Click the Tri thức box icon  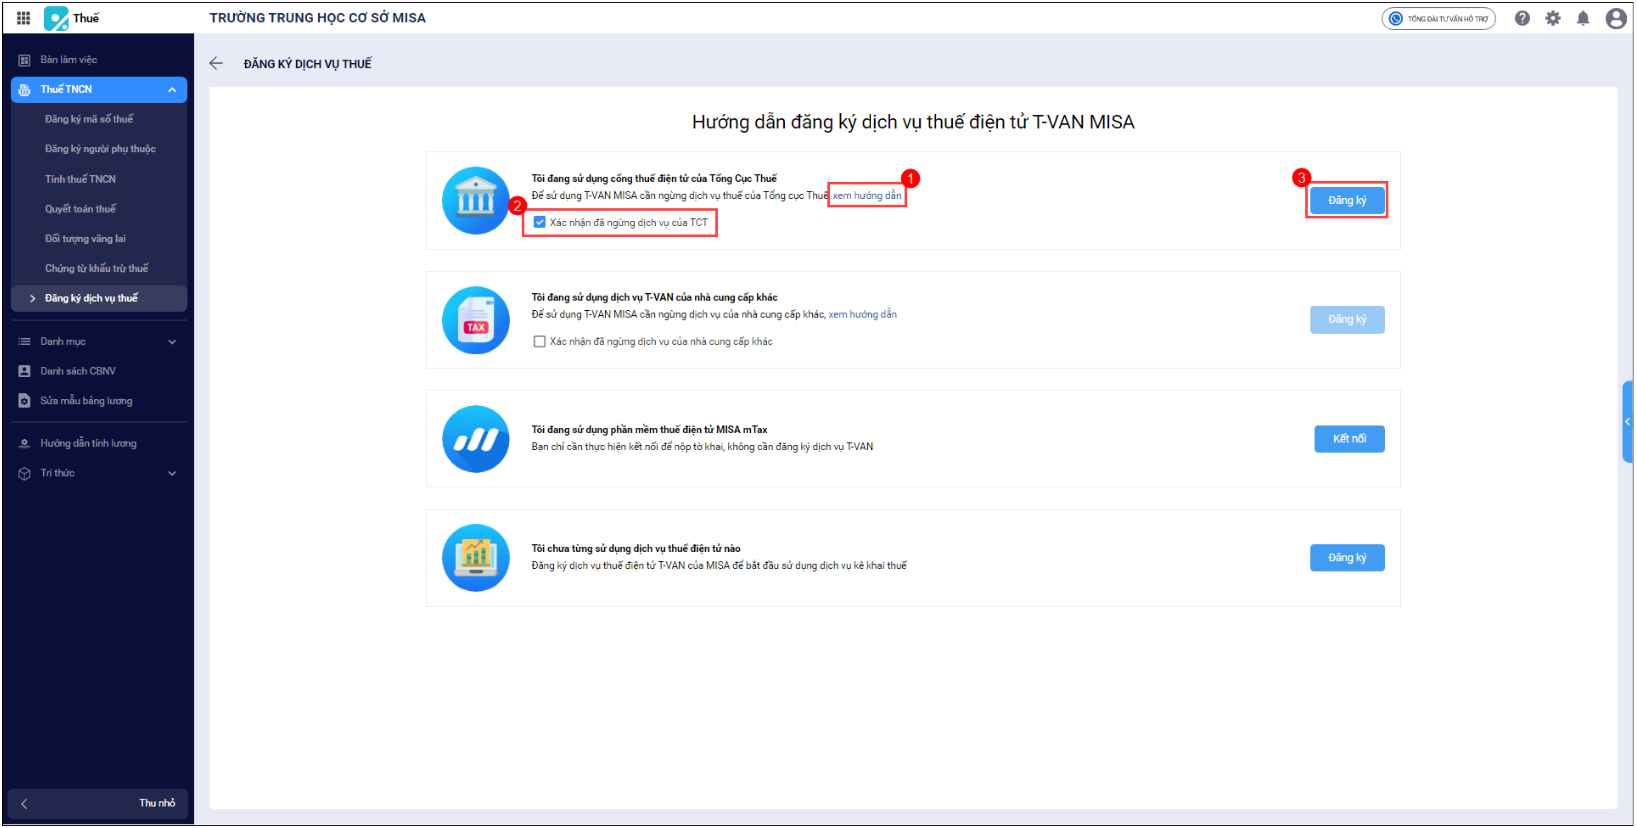point(24,473)
